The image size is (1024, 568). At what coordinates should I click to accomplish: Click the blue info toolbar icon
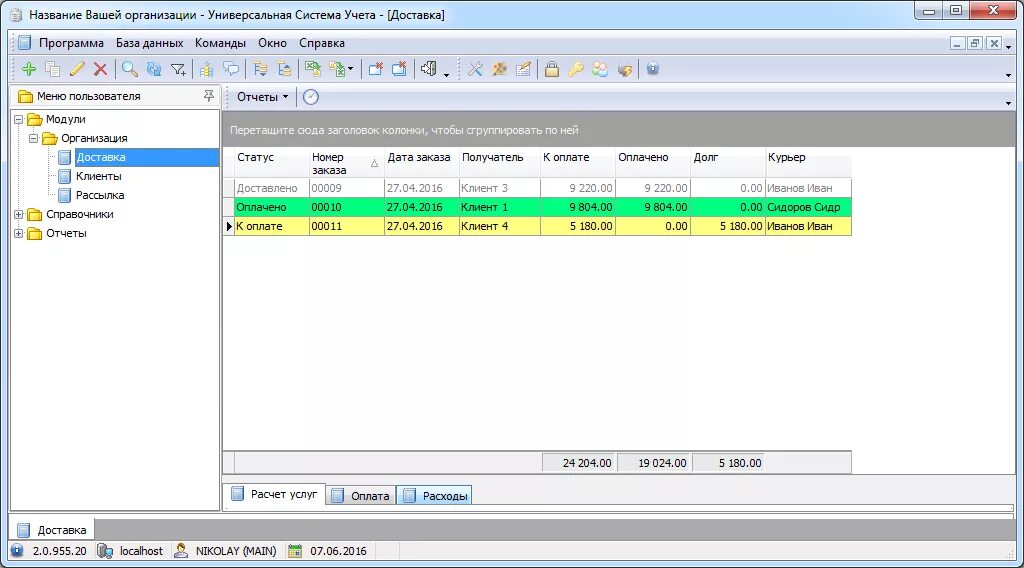tap(652, 69)
